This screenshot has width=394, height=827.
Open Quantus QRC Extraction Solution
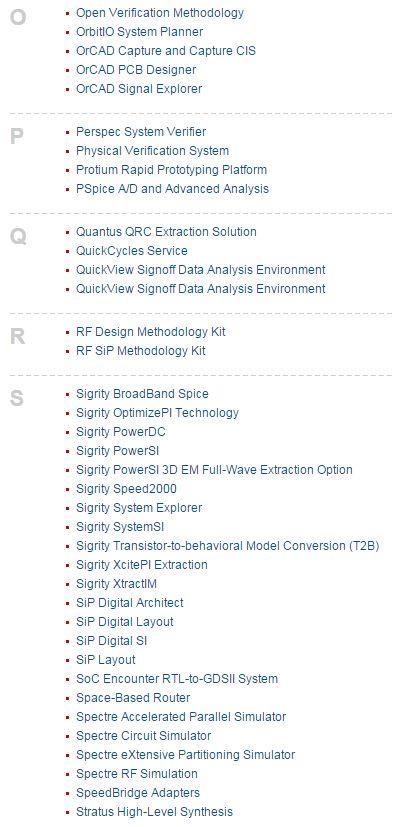166,232
